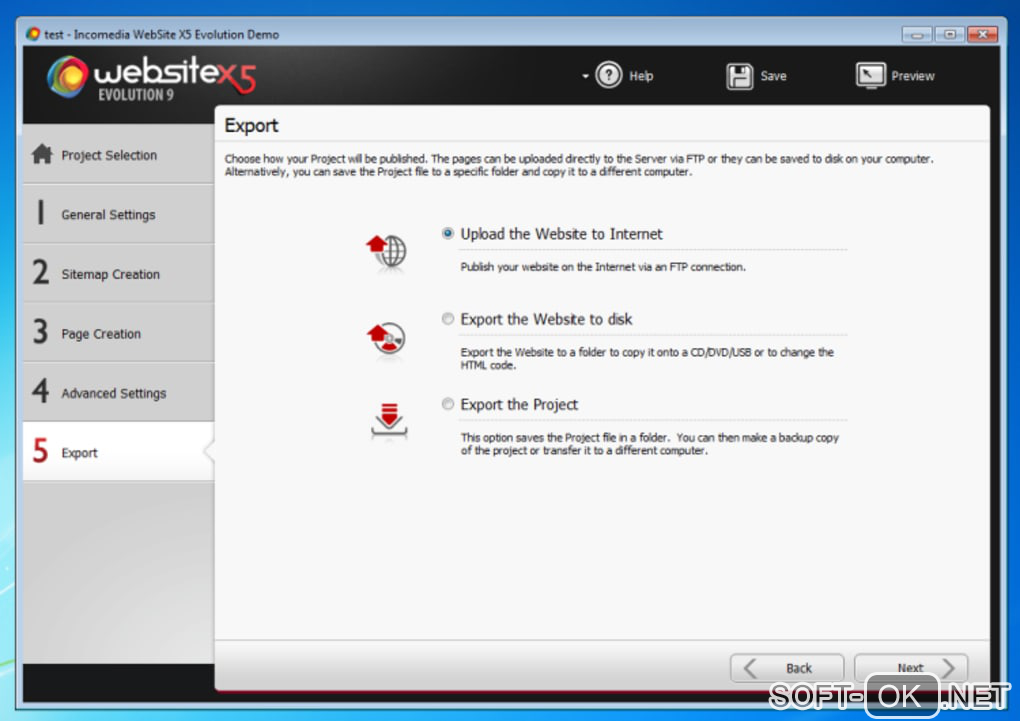
Task: Click the Preview label in the toolbar
Action: (913, 76)
